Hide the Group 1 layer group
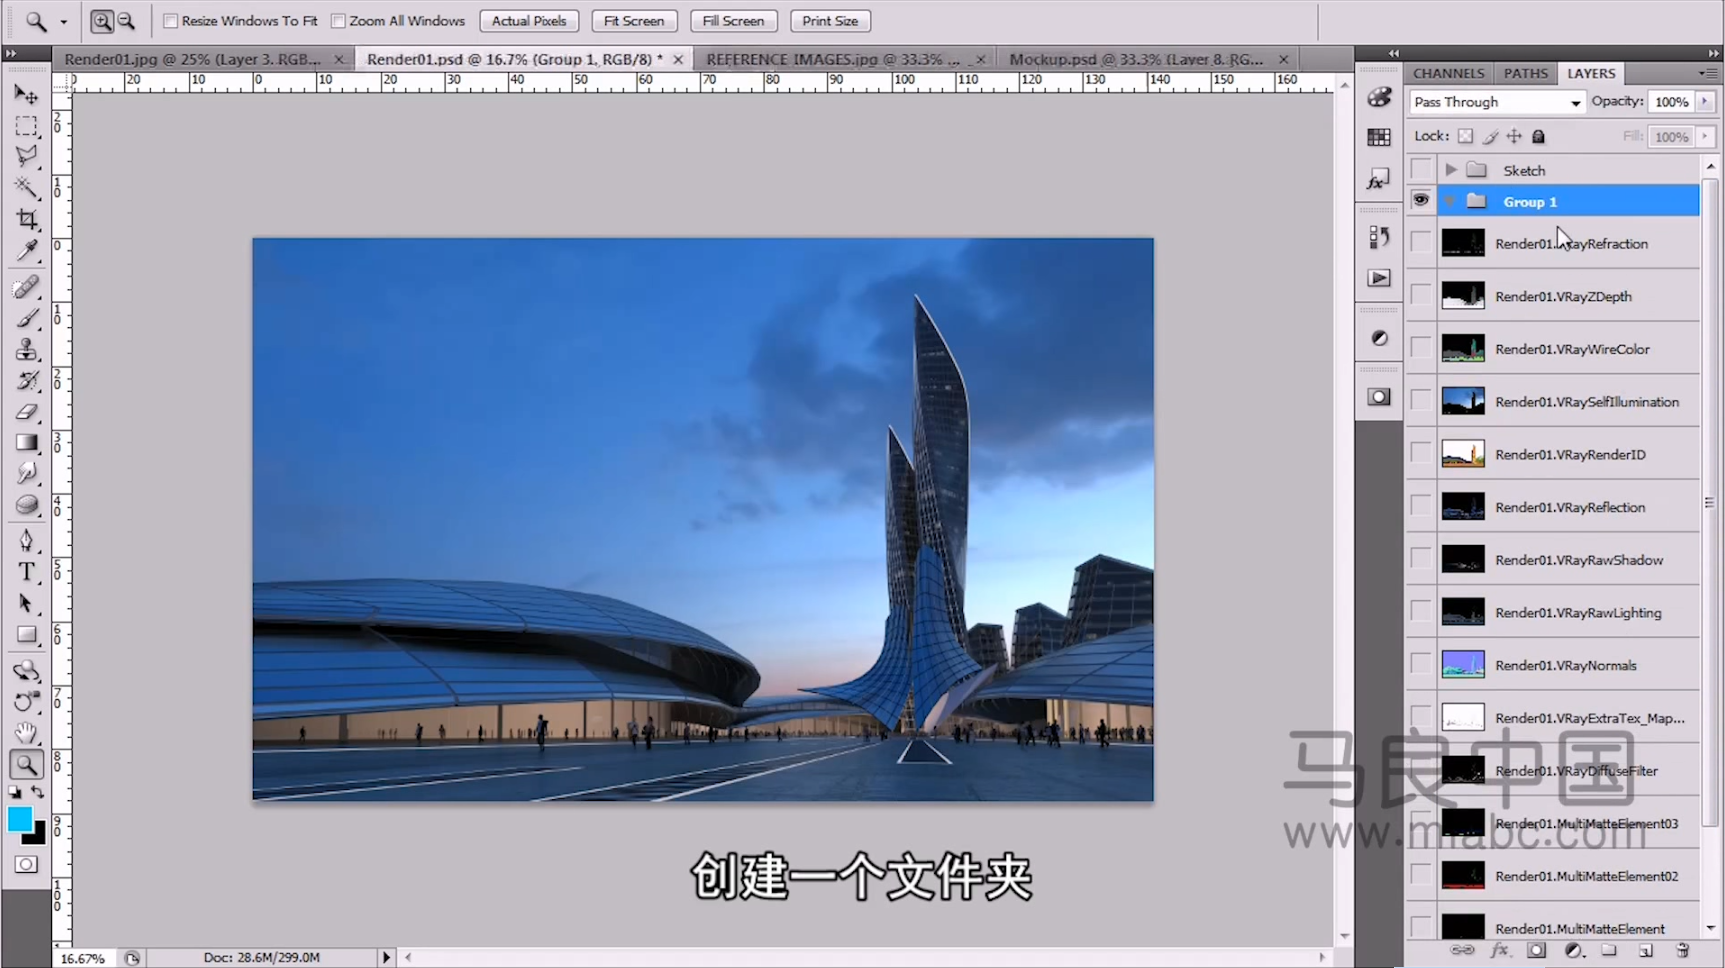1725x968 pixels. [x=1421, y=201]
